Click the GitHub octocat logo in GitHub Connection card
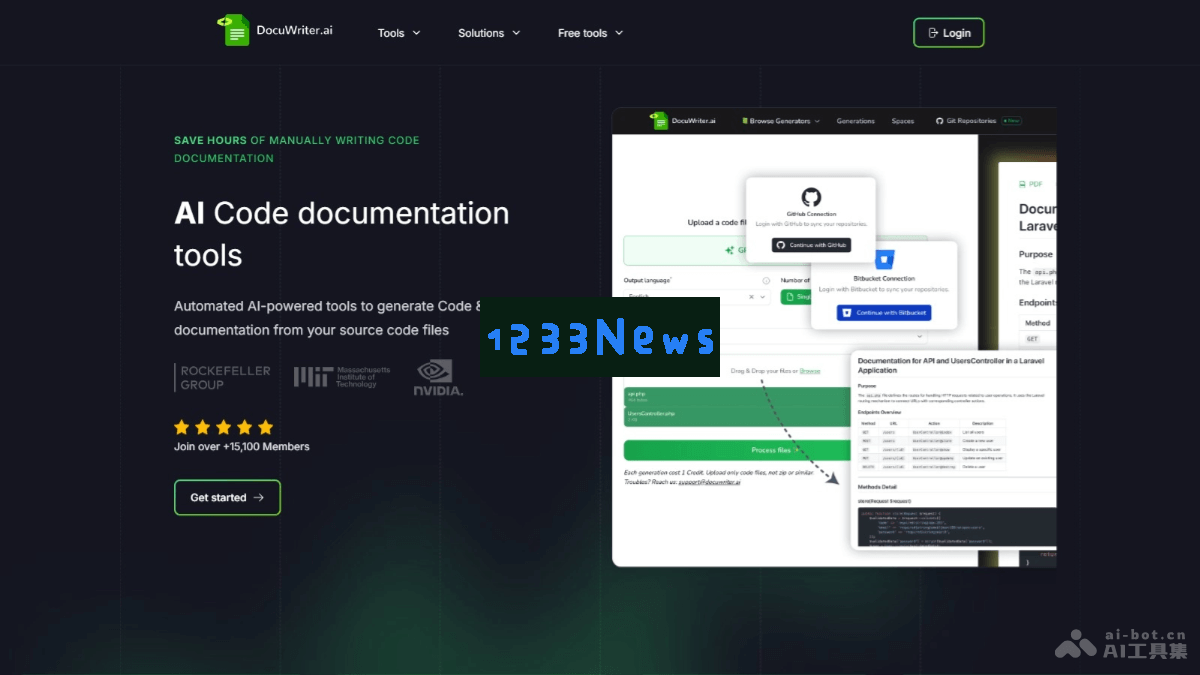This screenshot has width=1200, height=675. coord(811,197)
